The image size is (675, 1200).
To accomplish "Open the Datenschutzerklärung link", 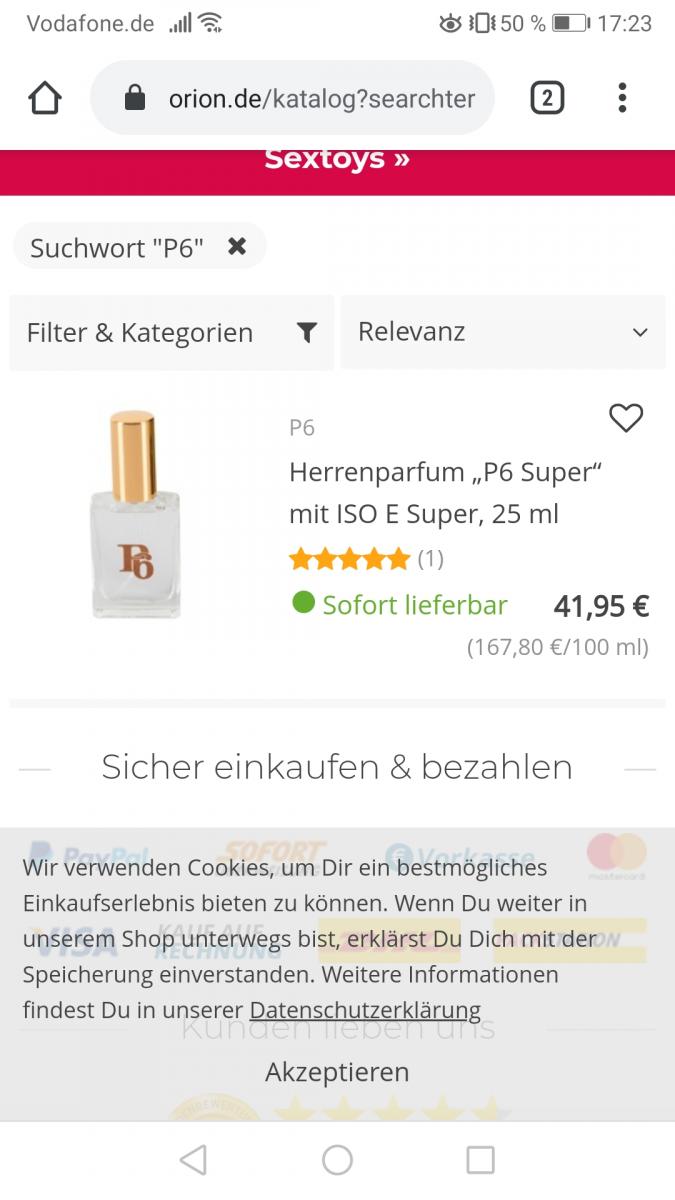I will pos(365,1010).
